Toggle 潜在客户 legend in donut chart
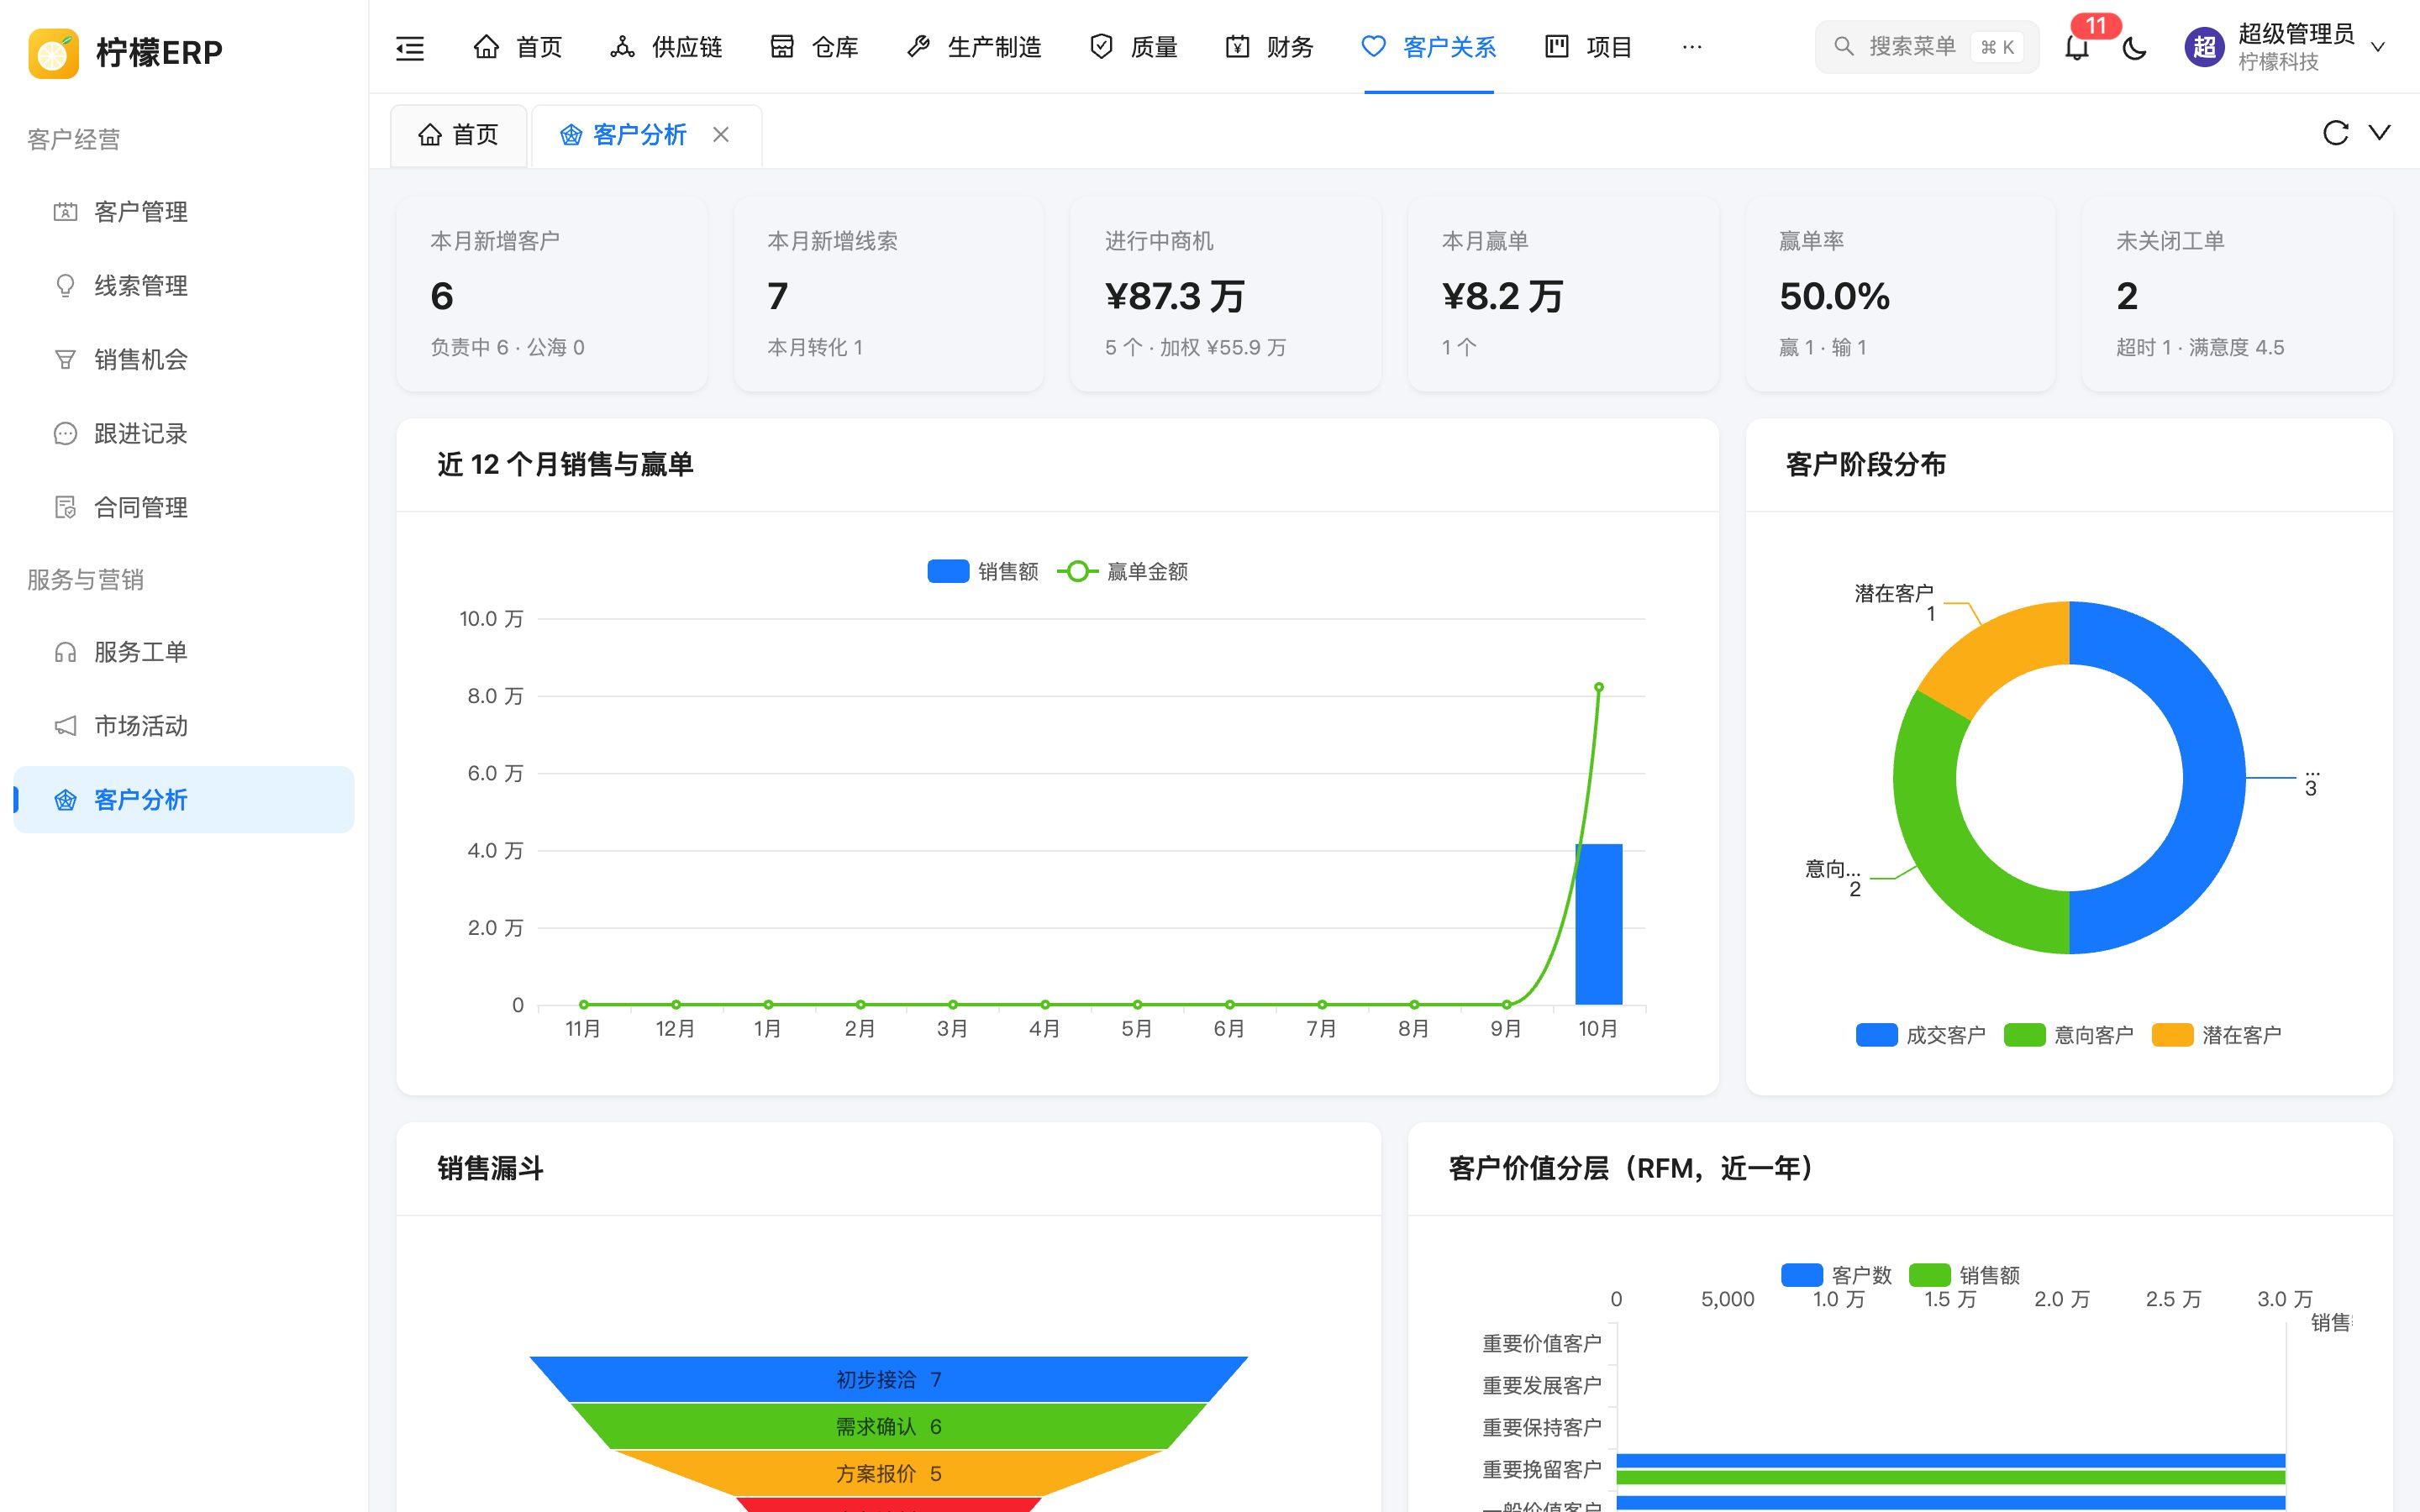The height and width of the screenshot is (1512, 2420). click(2217, 1035)
